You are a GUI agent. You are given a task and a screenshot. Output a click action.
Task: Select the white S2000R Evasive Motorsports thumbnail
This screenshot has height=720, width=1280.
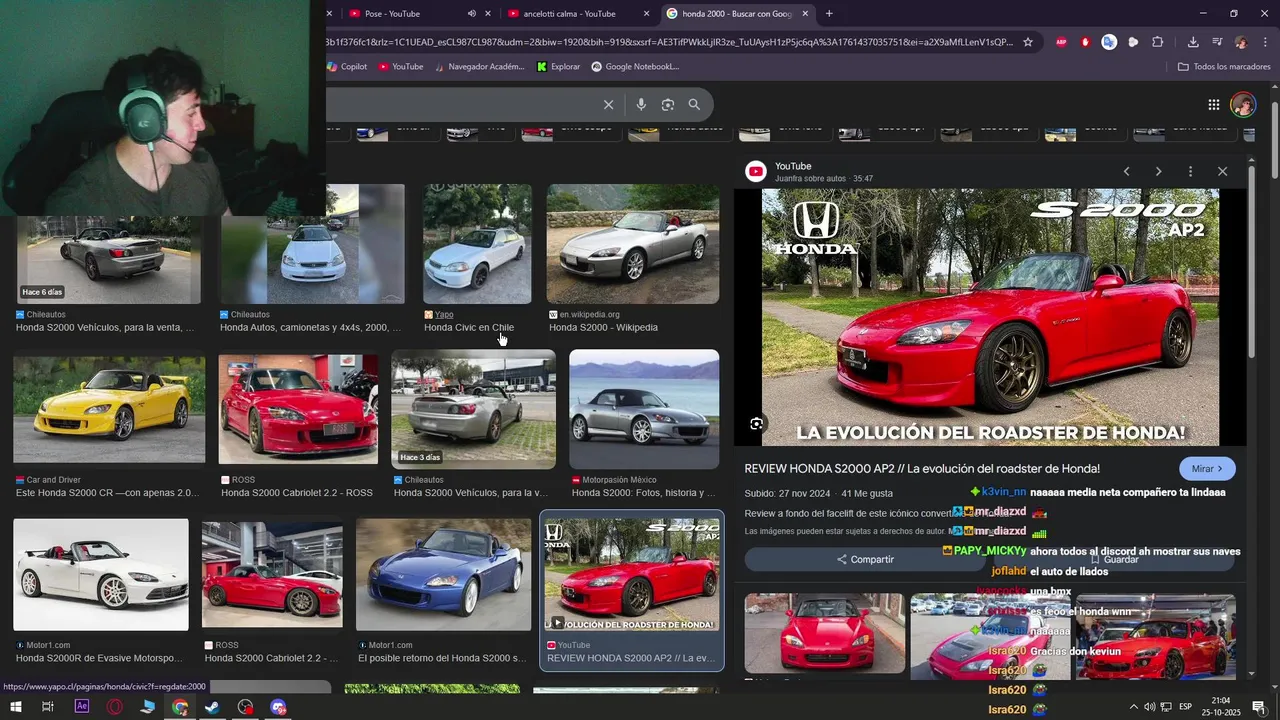tap(101, 574)
